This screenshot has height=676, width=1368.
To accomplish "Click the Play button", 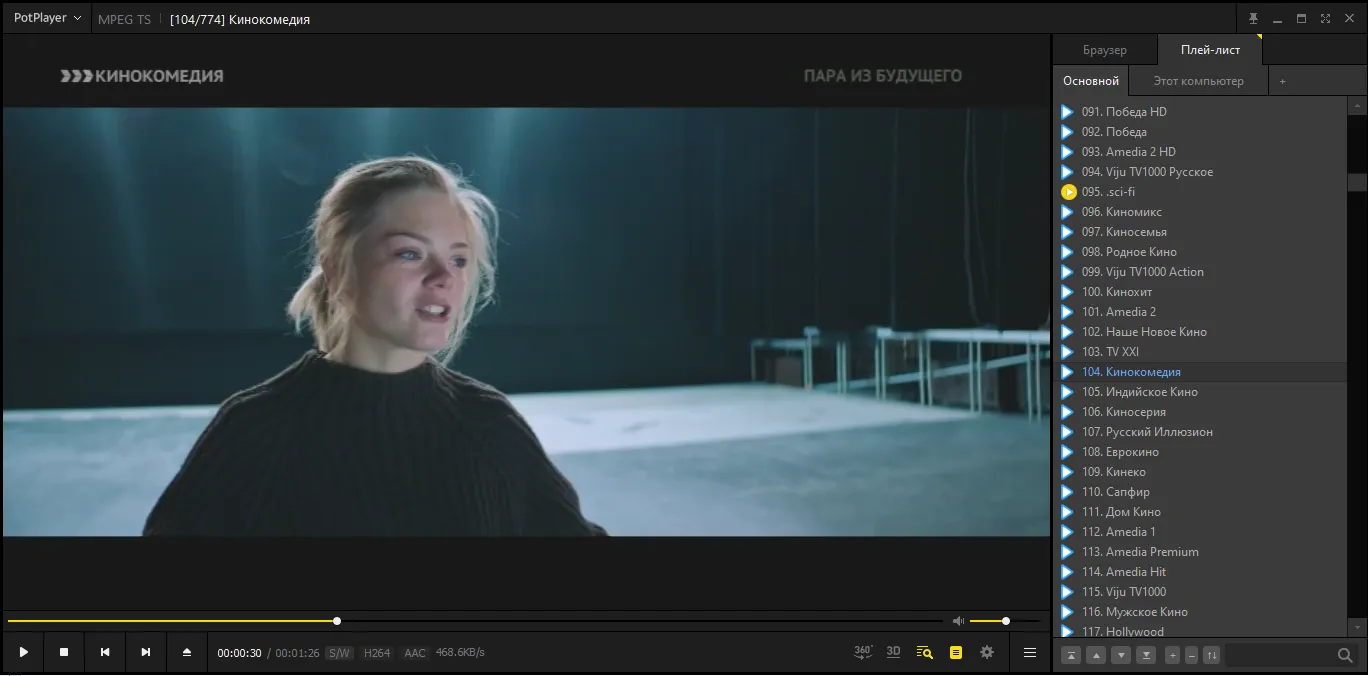I will pyautogui.click(x=24, y=652).
